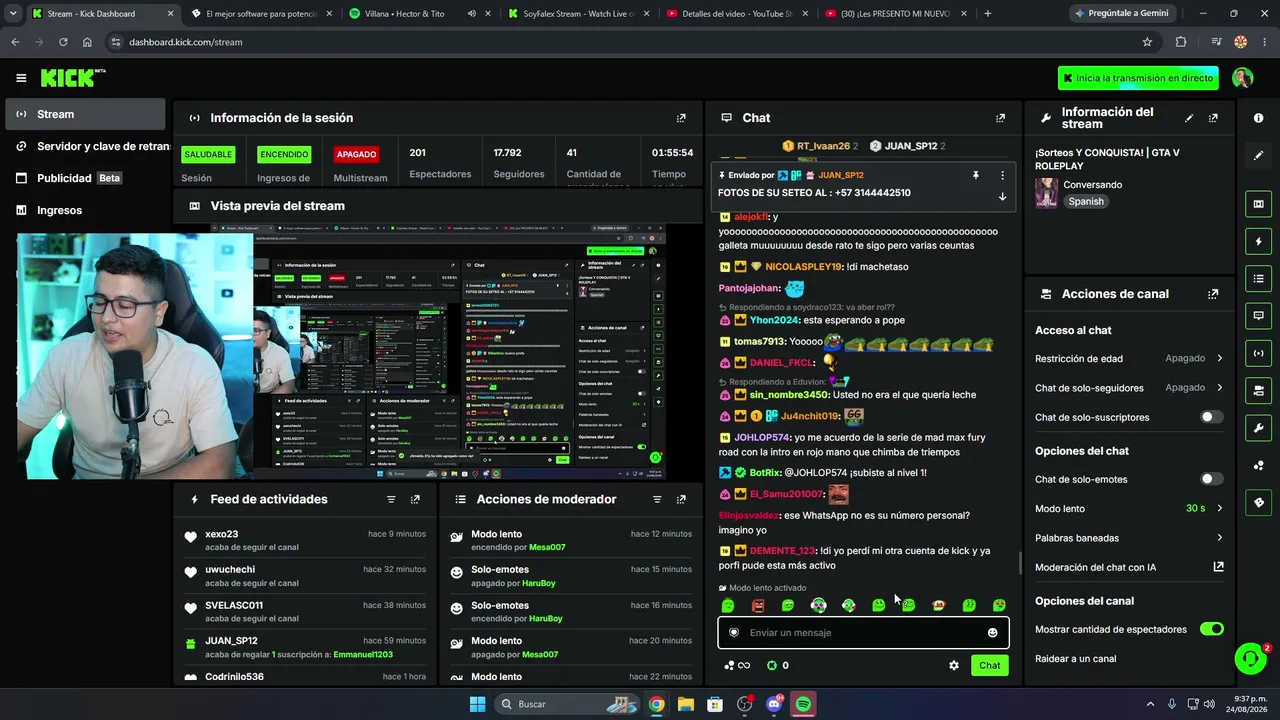Toggle Chat de solo-suscriptores switch
Viewport: 1280px width, 720px height.
tap(1211, 417)
